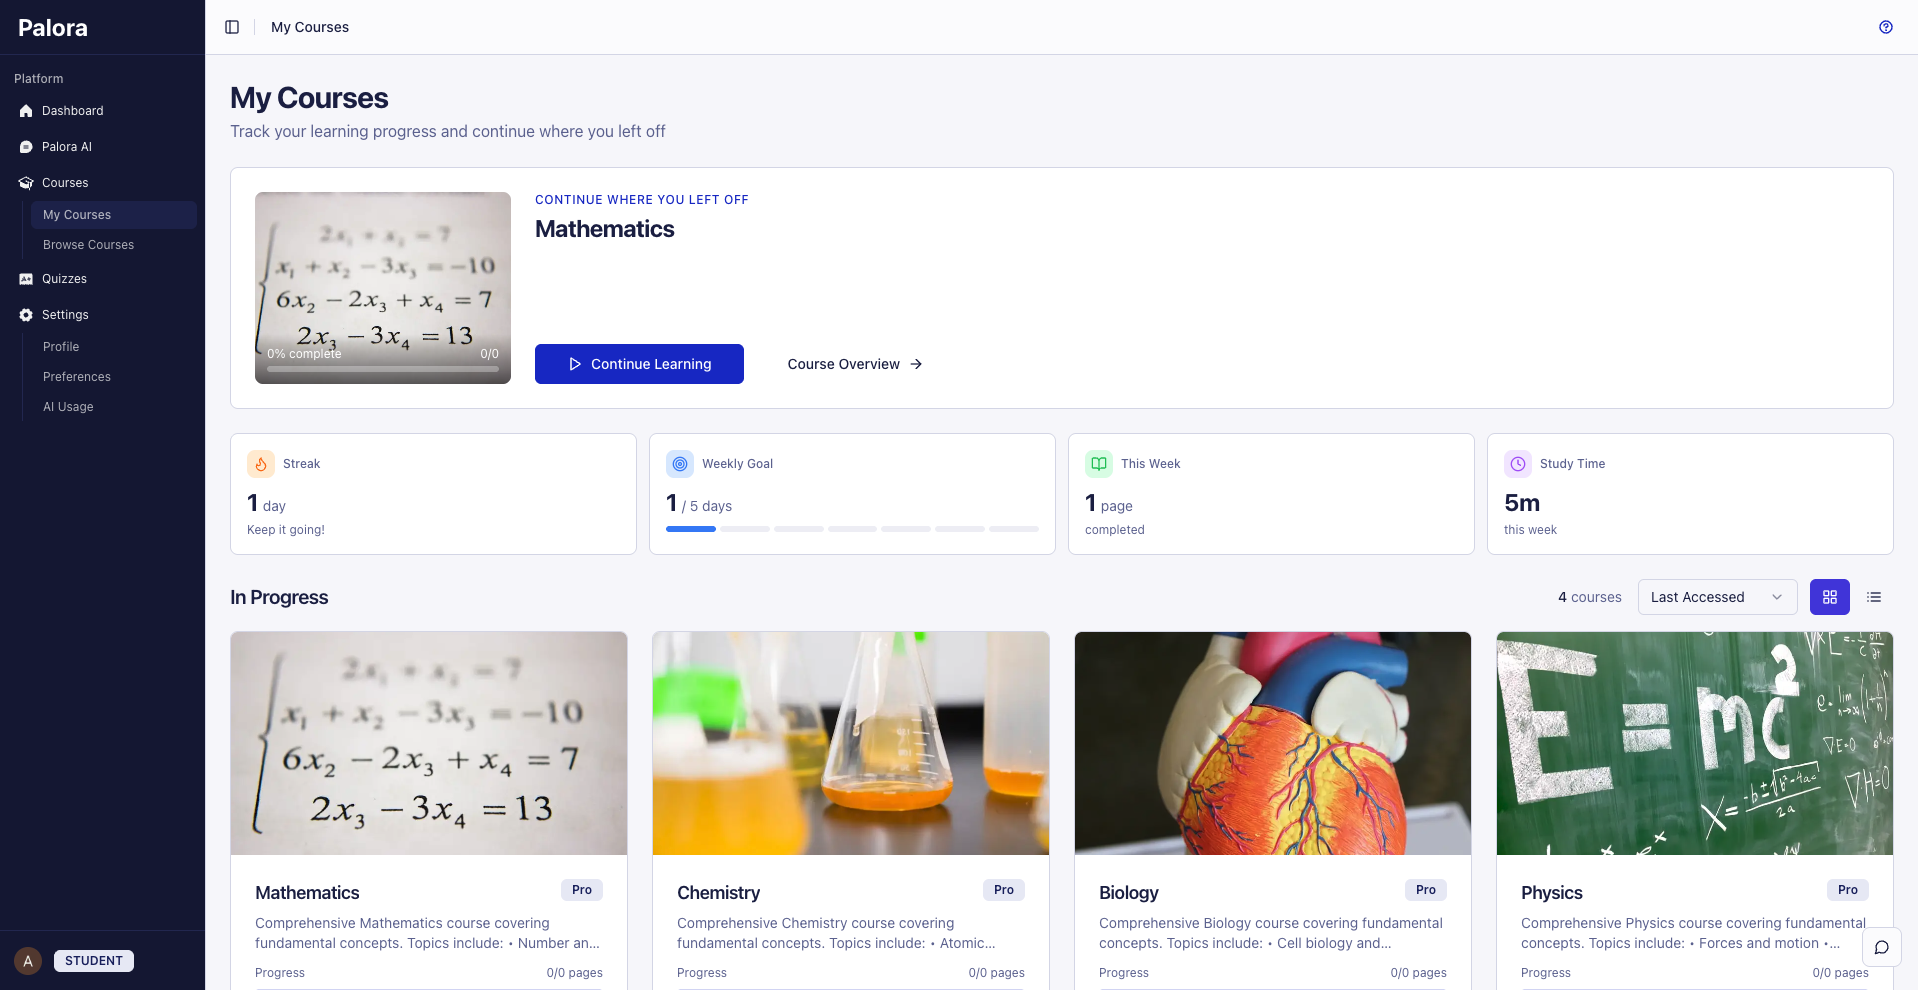Click the Continue Learning button
The height and width of the screenshot is (990, 1918).
point(639,364)
